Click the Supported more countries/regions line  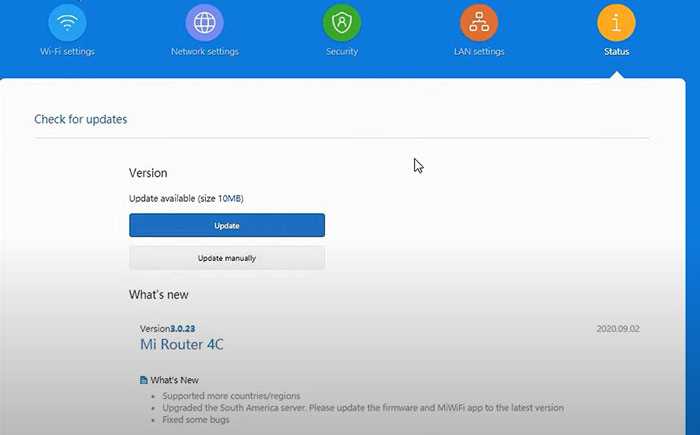[231, 396]
